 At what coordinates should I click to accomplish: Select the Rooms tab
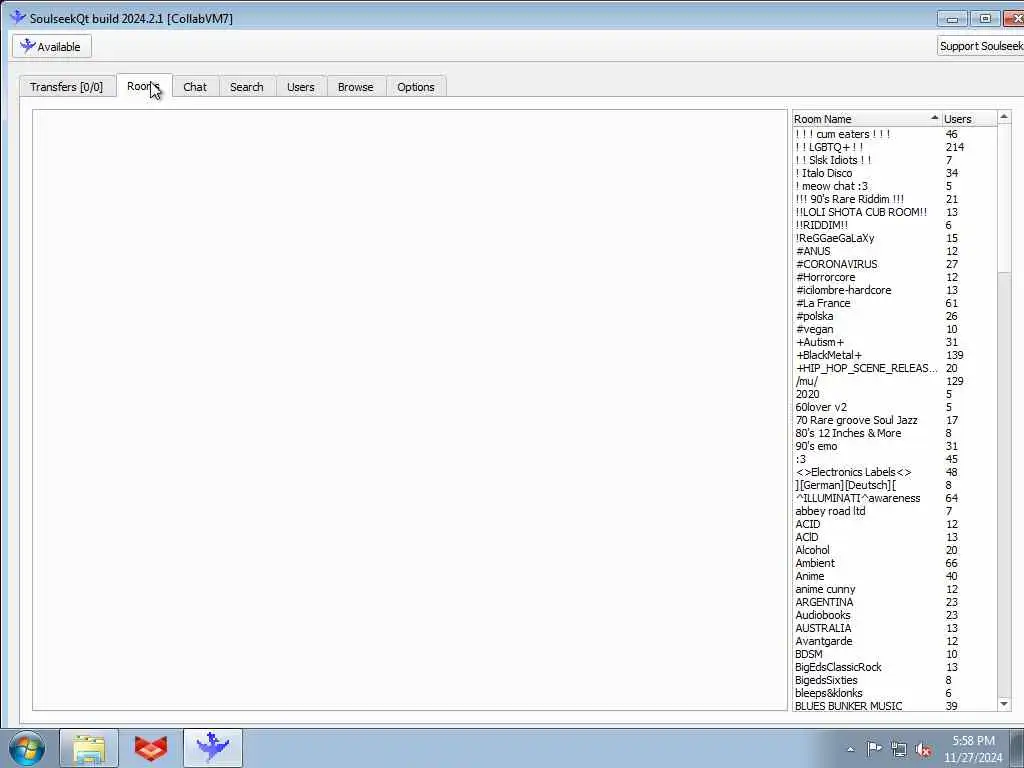[144, 86]
